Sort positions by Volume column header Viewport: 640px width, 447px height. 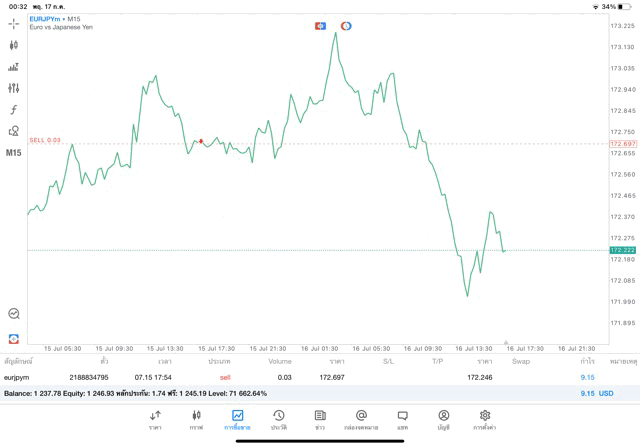click(280, 360)
